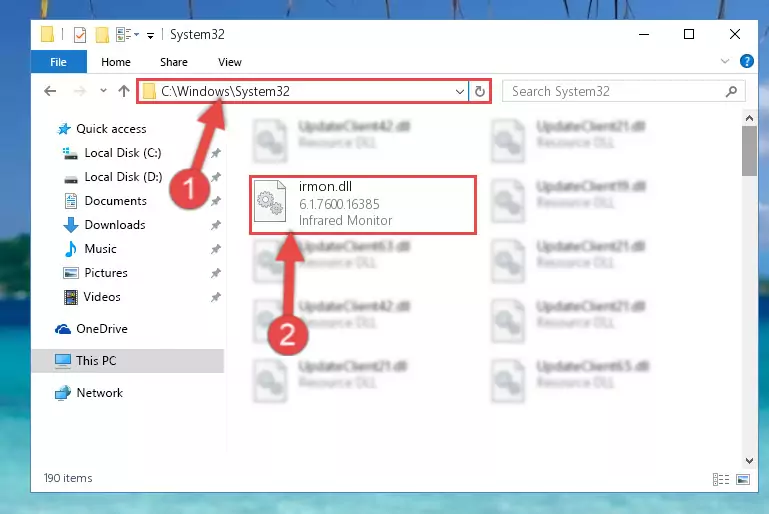Image resolution: width=769 pixels, height=514 pixels.
Task: Open the Customize Quick Access Toolbar arrow
Action: [151, 35]
